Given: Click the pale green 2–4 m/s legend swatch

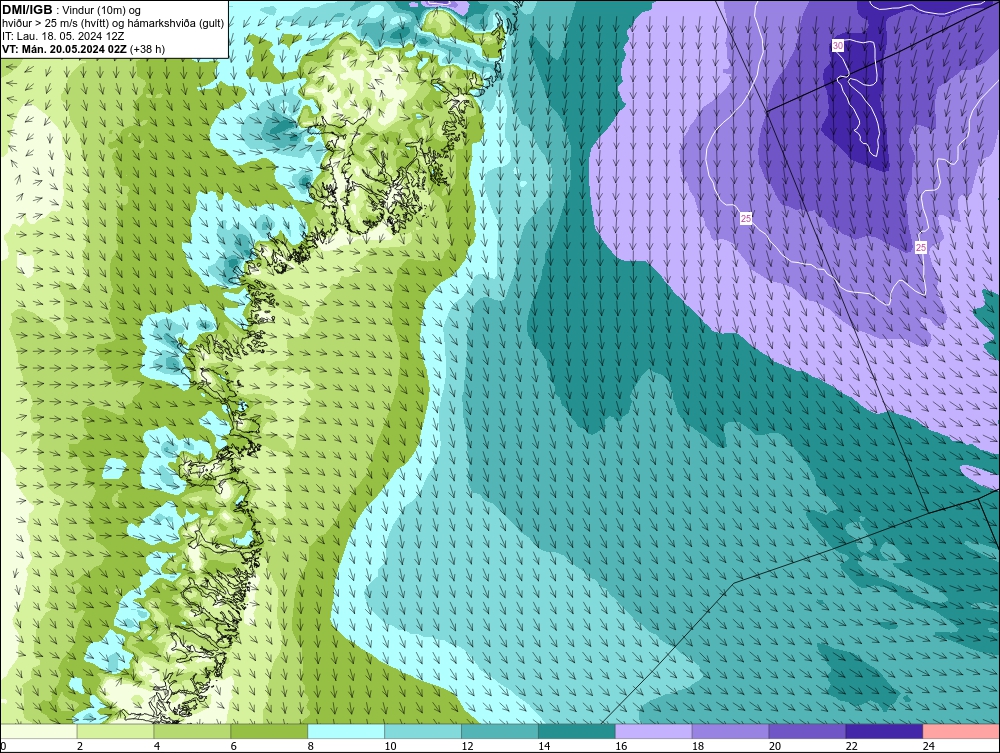Looking at the screenshot, I should 115,731.
